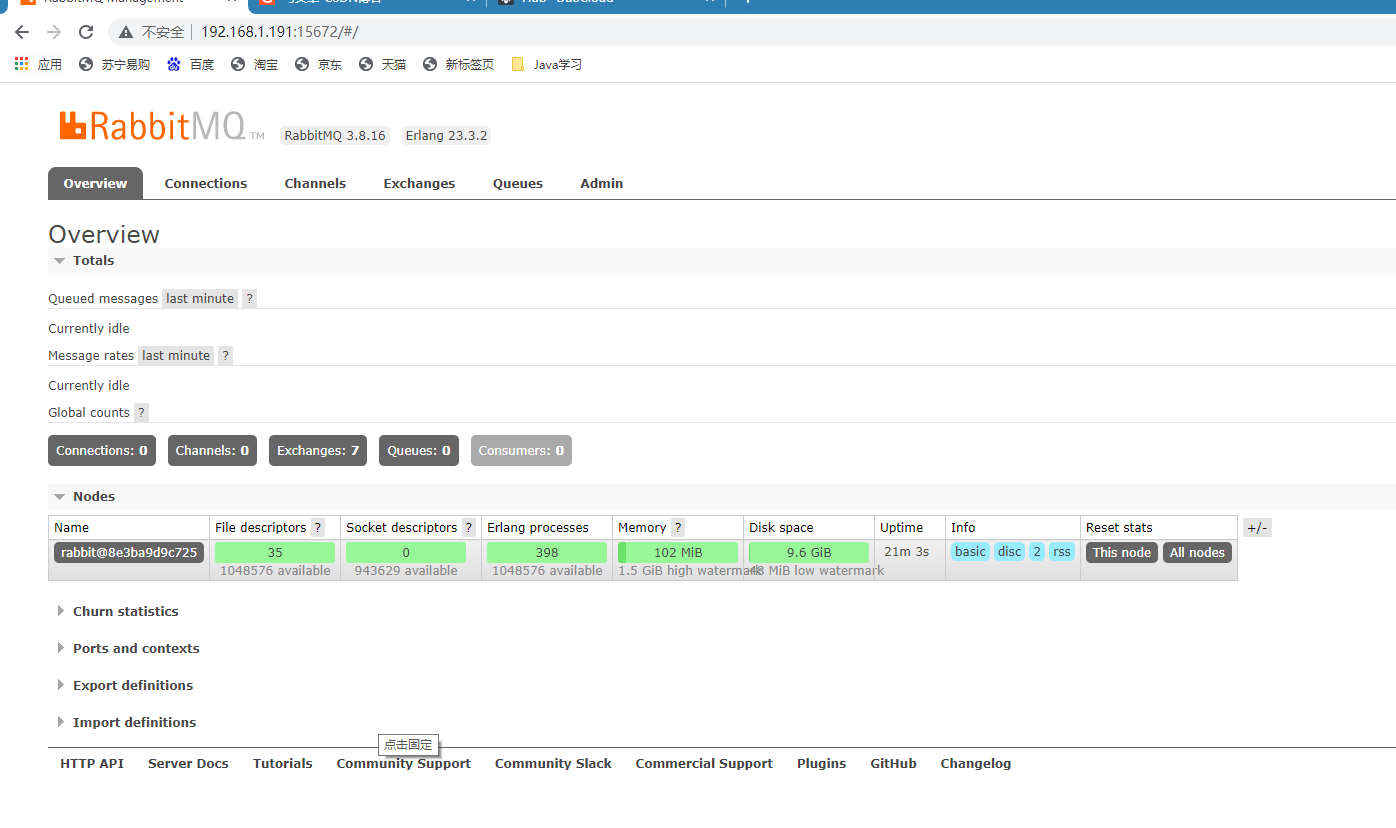
Task: Click the Channels: 0 count button
Action: [x=212, y=450]
